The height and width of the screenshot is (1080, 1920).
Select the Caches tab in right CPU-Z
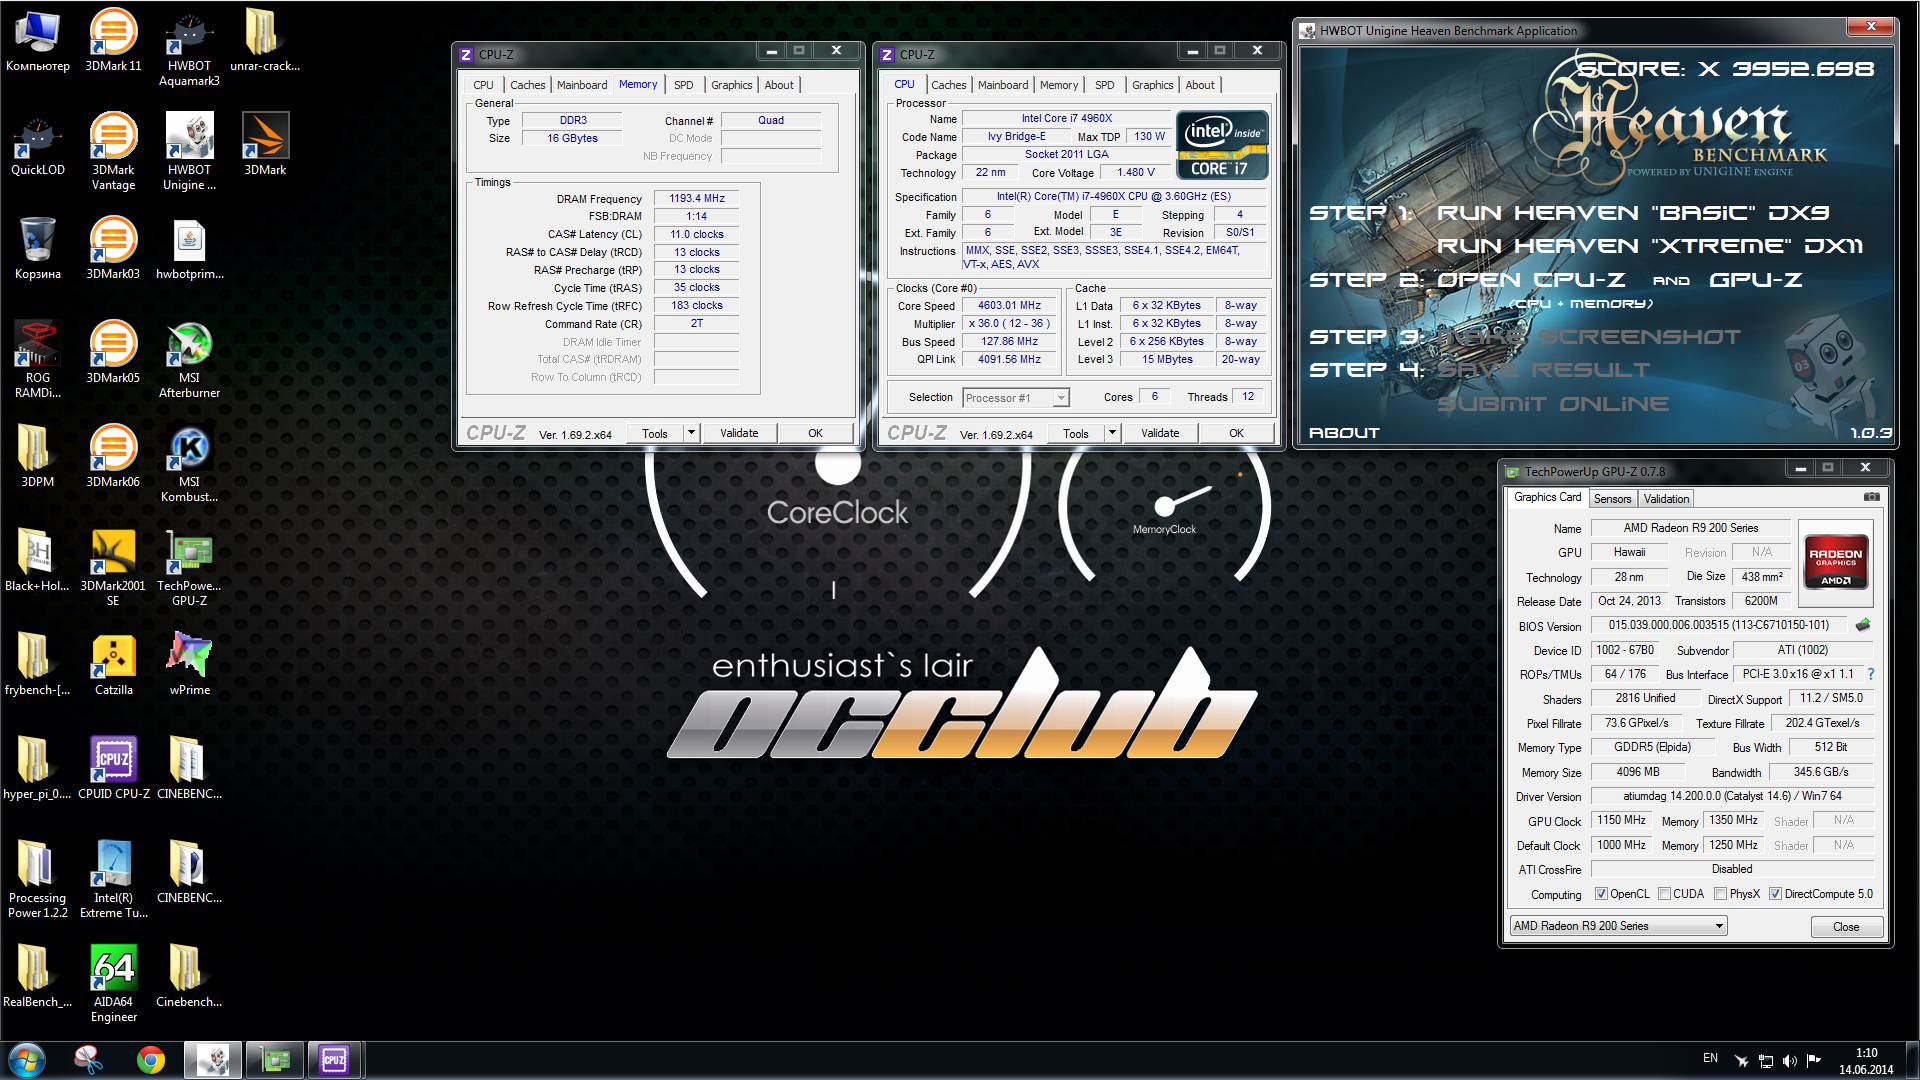(x=949, y=85)
